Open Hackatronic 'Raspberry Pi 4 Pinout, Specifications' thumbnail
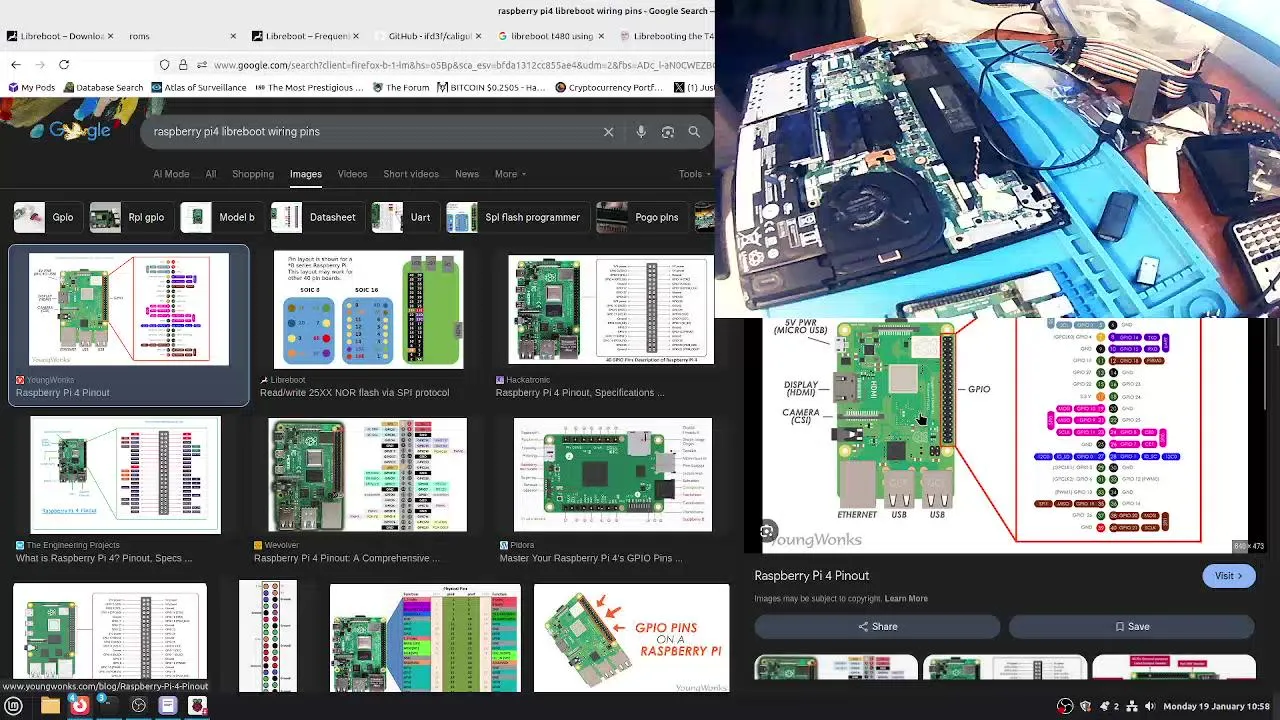Viewport: 1280px width, 720px height. coord(611,310)
